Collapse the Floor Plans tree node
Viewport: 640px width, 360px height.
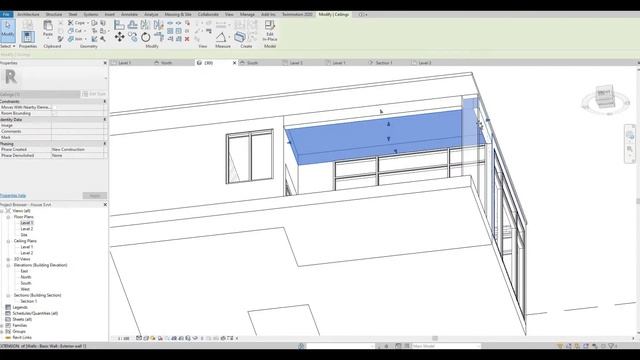[8, 217]
